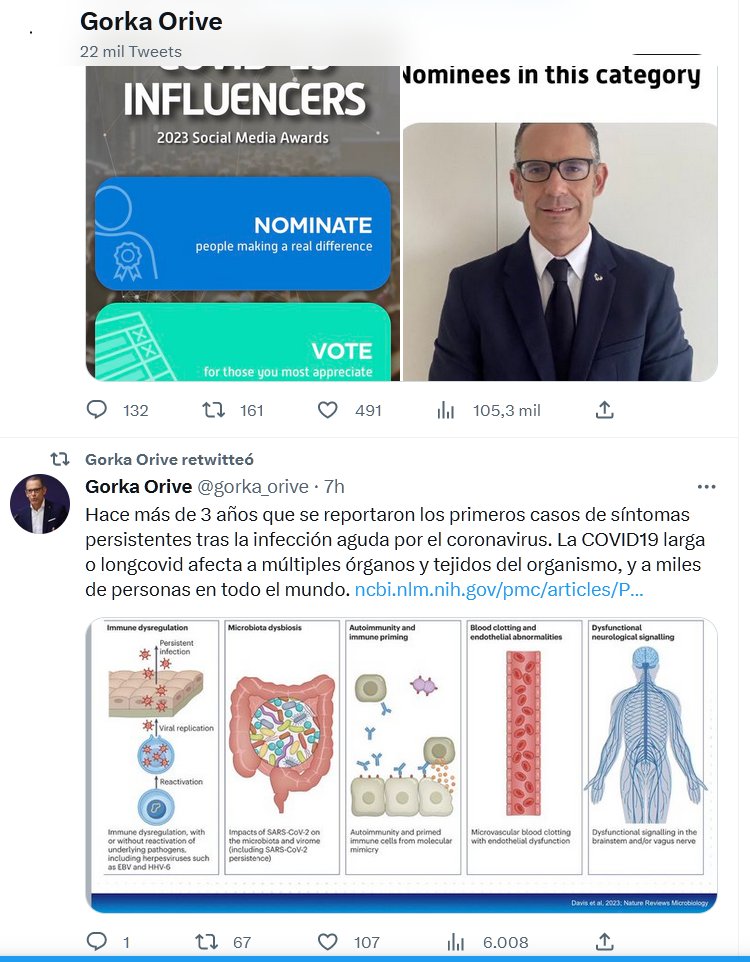Click Gorka Orive name on the tweet

[x=139, y=487]
